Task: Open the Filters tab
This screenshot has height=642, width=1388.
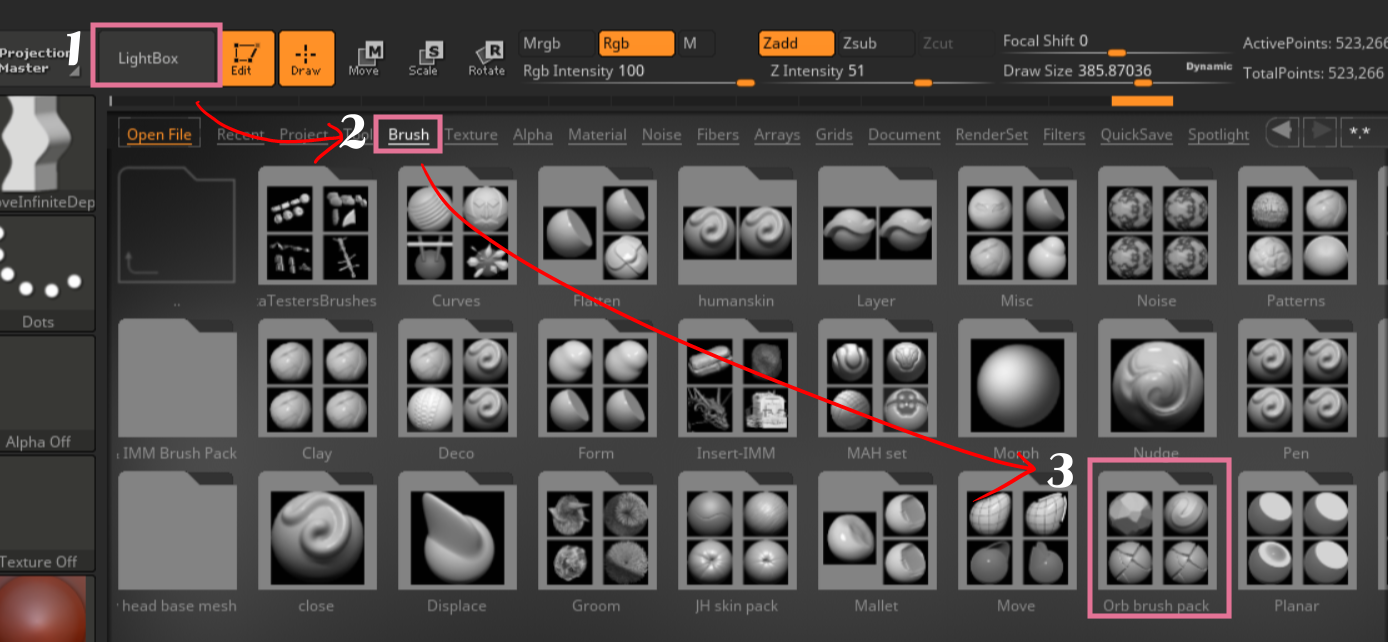Action: pyautogui.click(x=1064, y=134)
